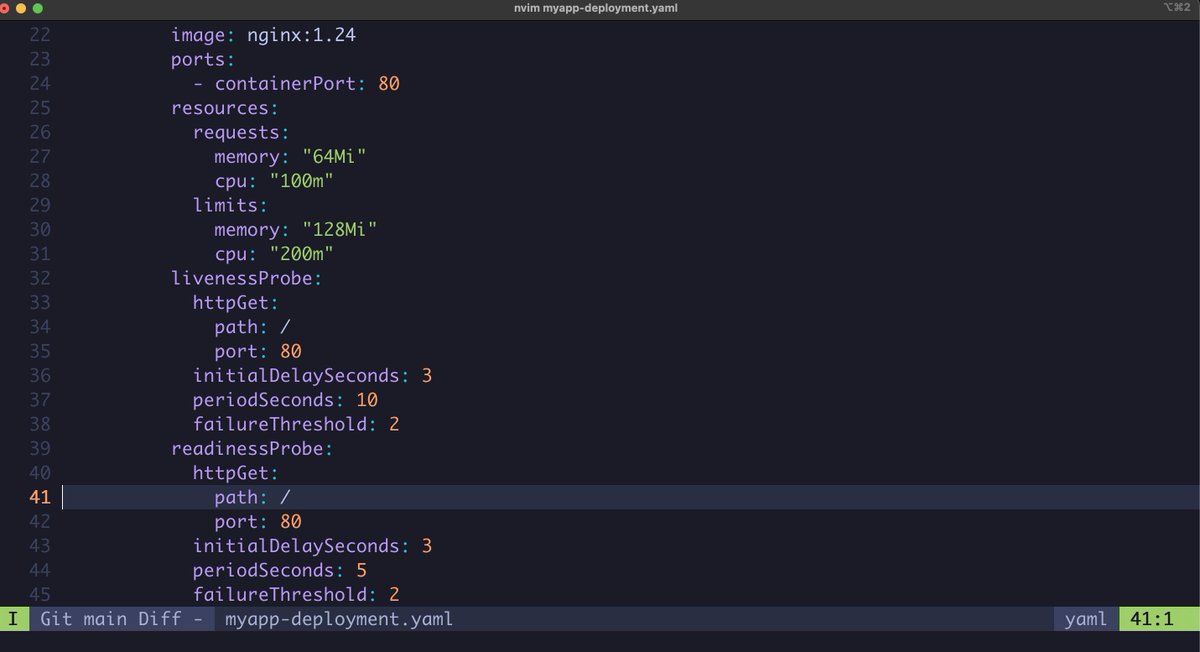The height and width of the screenshot is (652, 1200).
Task: Click the limits: key
Action: point(231,205)
